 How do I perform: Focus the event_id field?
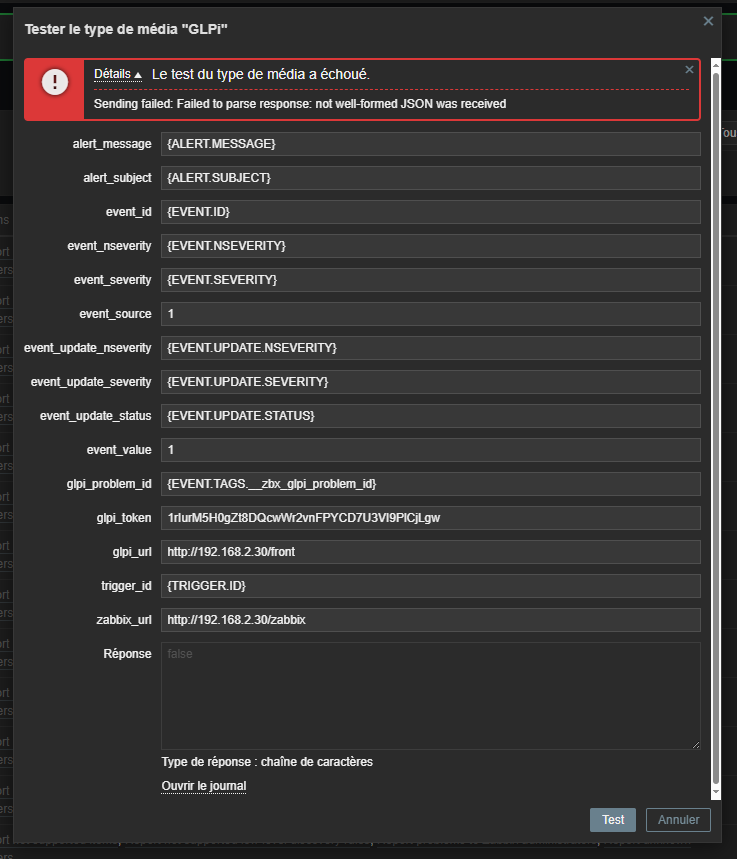click(x=430, y=212)
